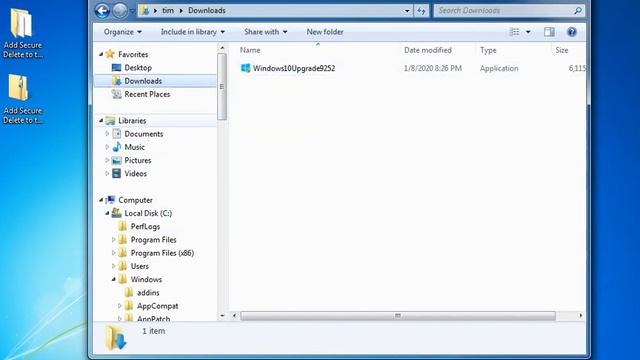Select Desktop under Favorites
The width and height of the screenshot is (640, 360).
(x=138, y=68)
